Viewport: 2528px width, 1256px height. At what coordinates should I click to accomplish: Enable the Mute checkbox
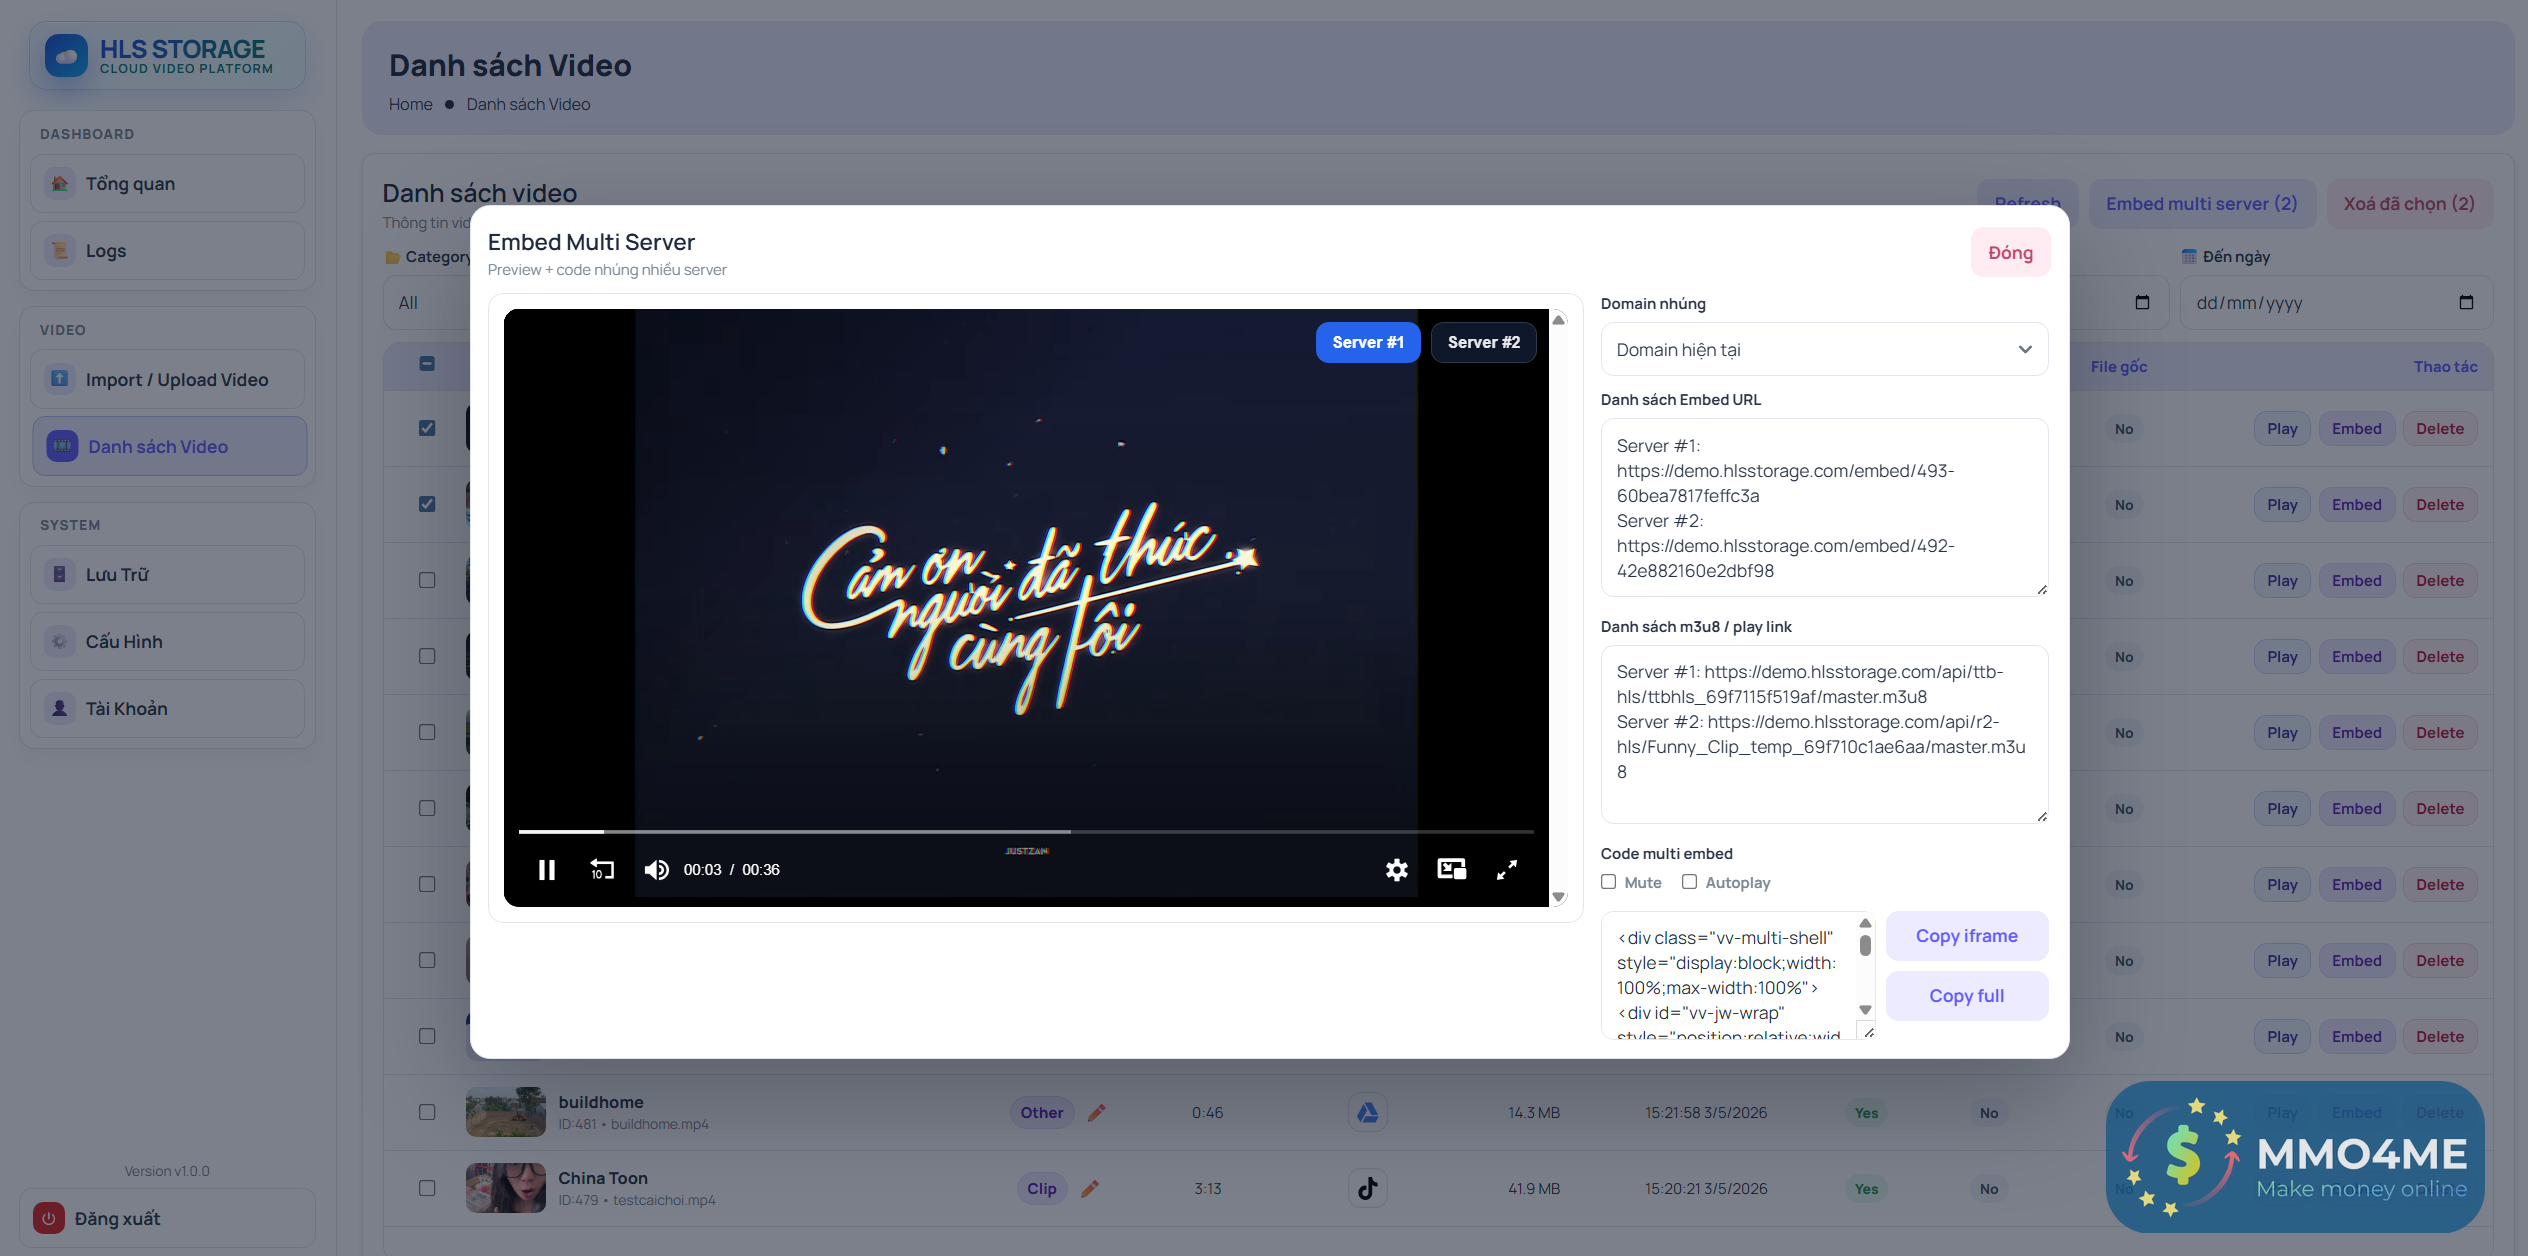[x=1608, y=882]
